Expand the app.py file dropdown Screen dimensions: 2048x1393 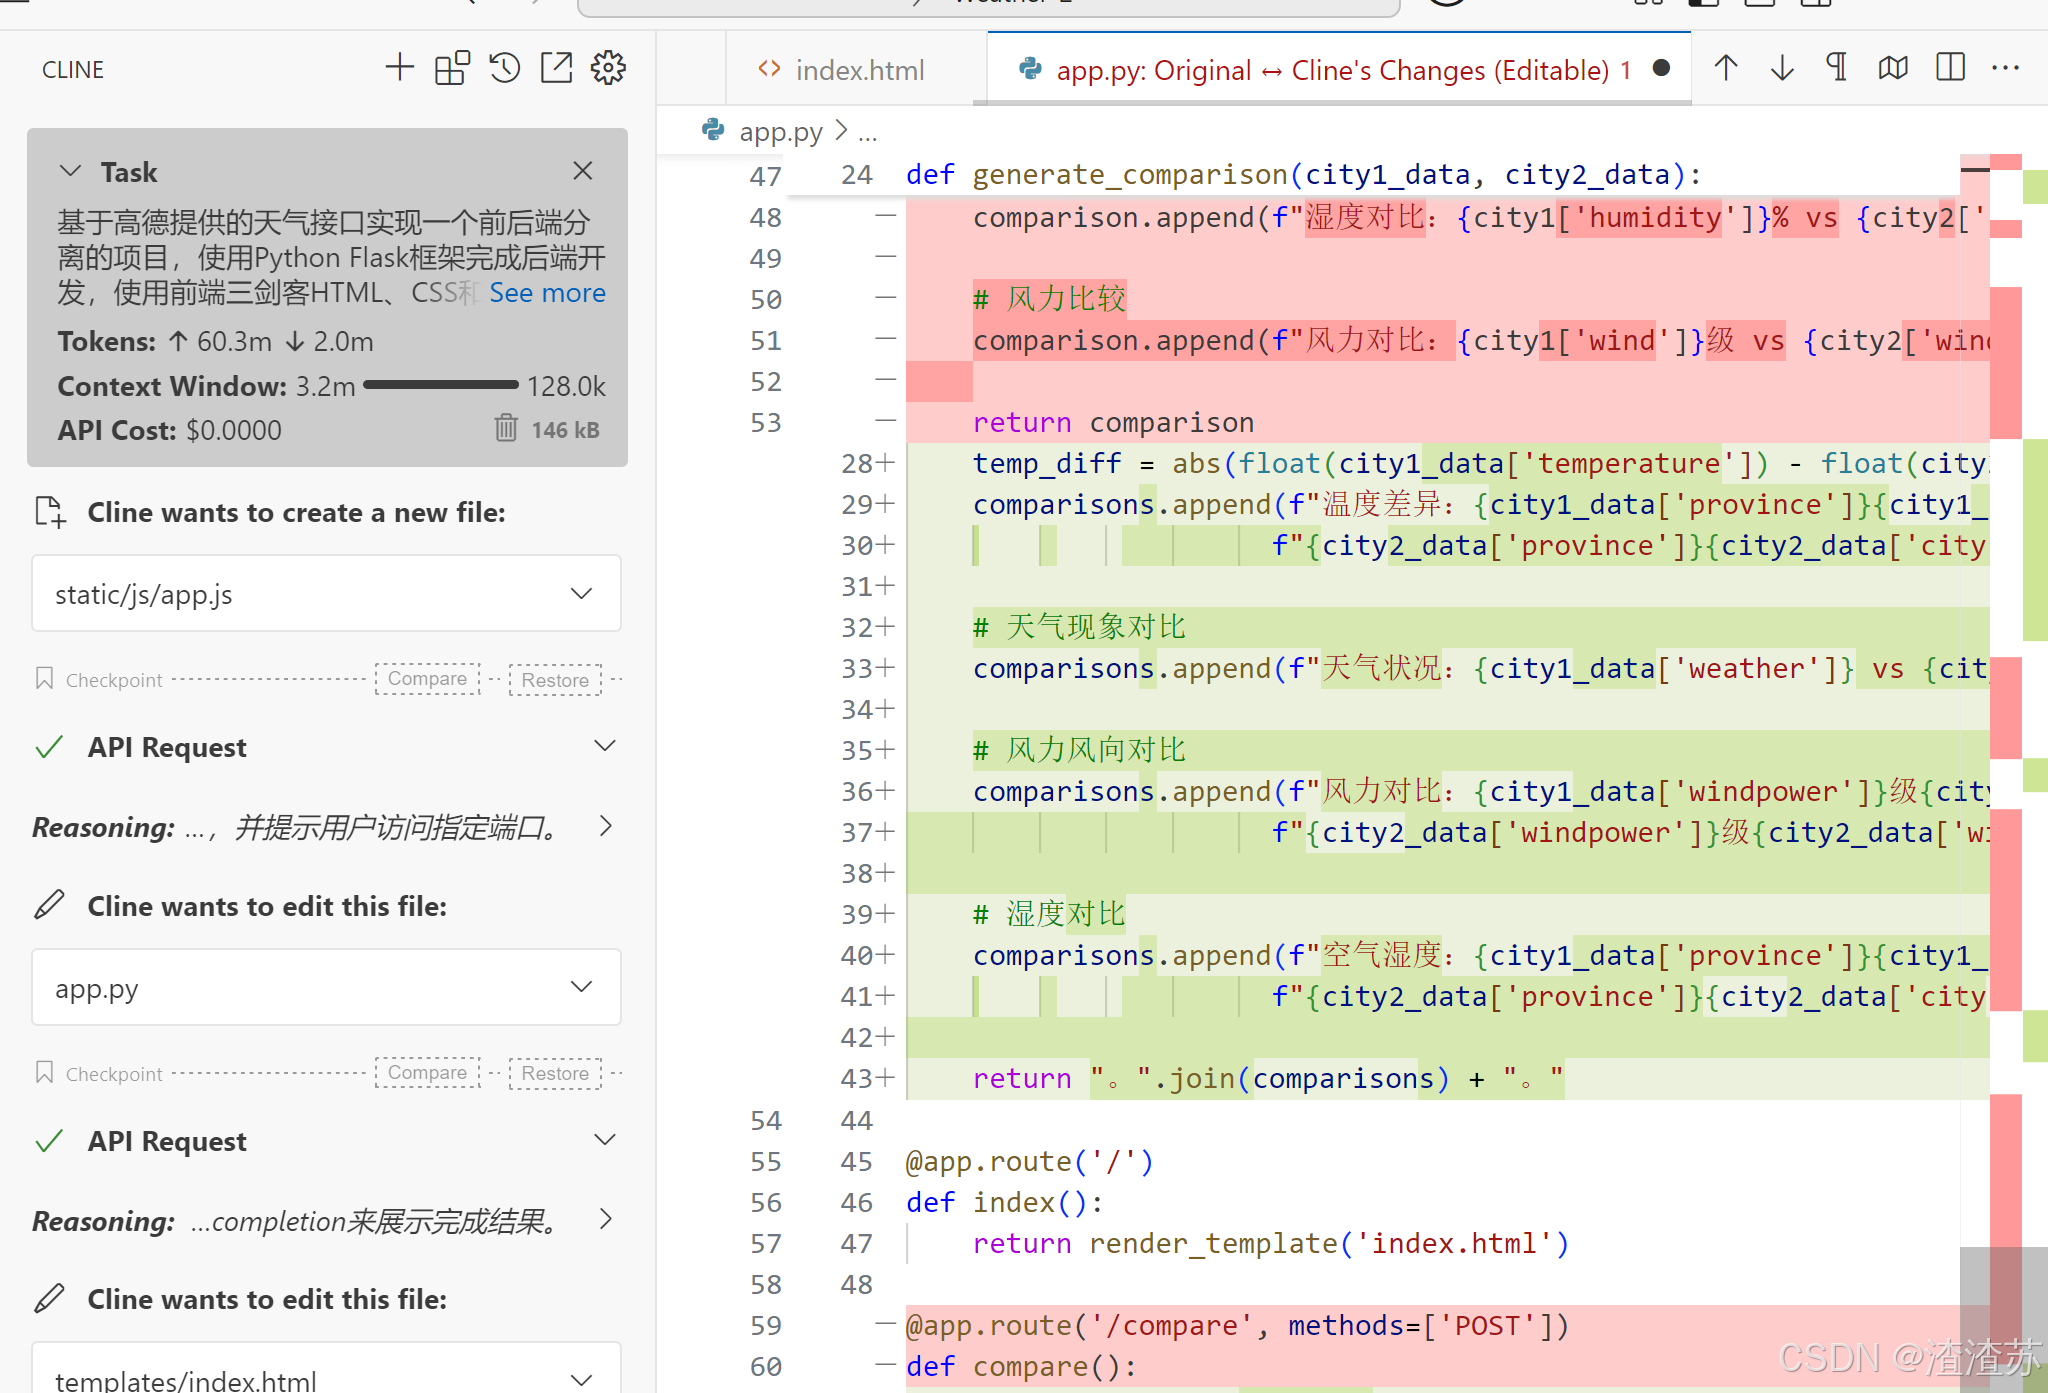pos(581,988)
